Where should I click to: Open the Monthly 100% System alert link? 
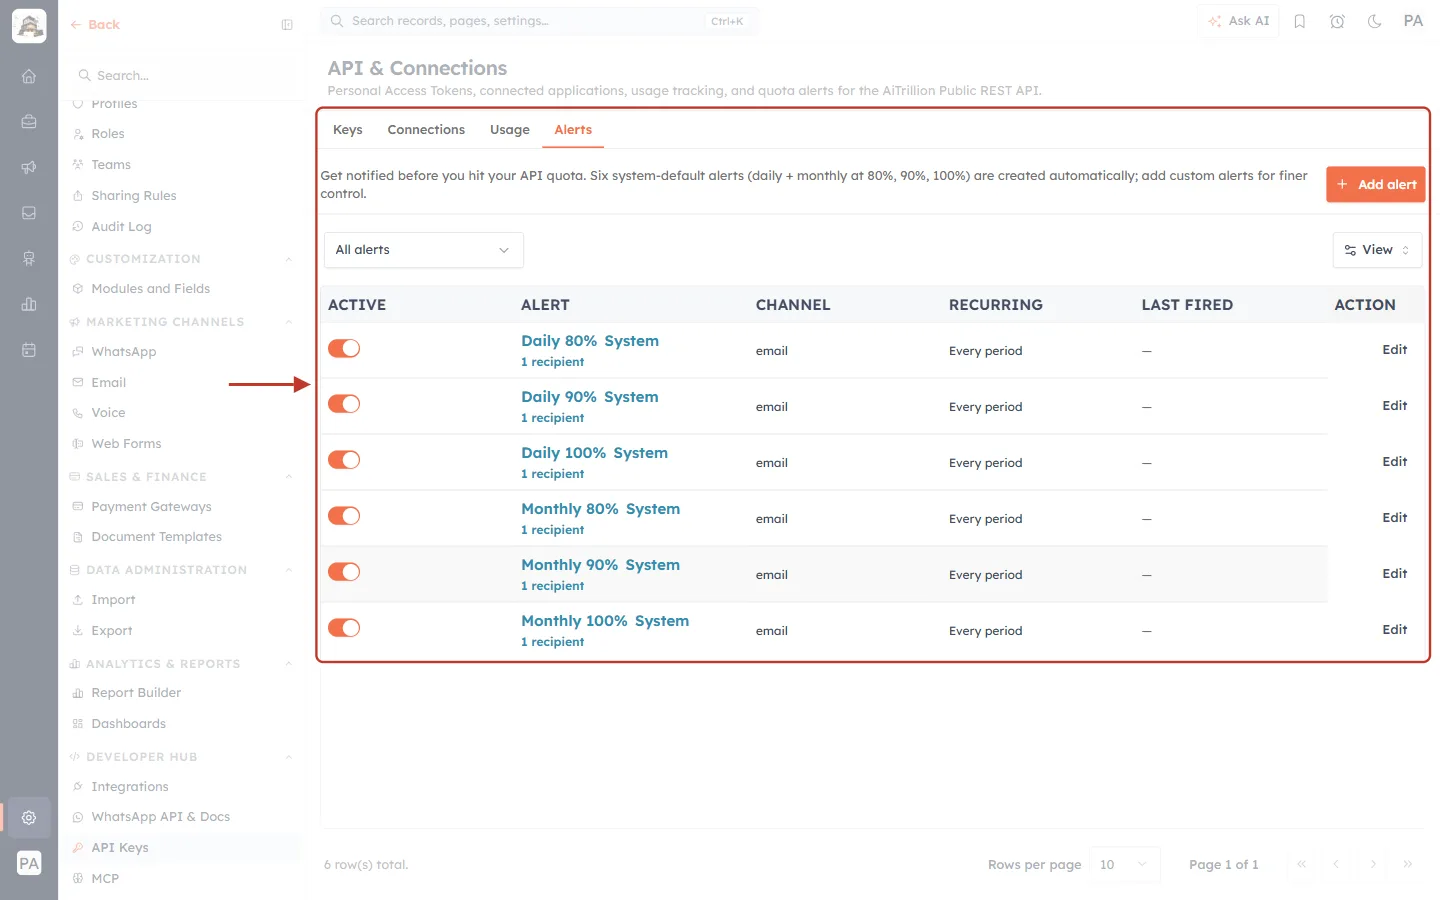[605, 621]
